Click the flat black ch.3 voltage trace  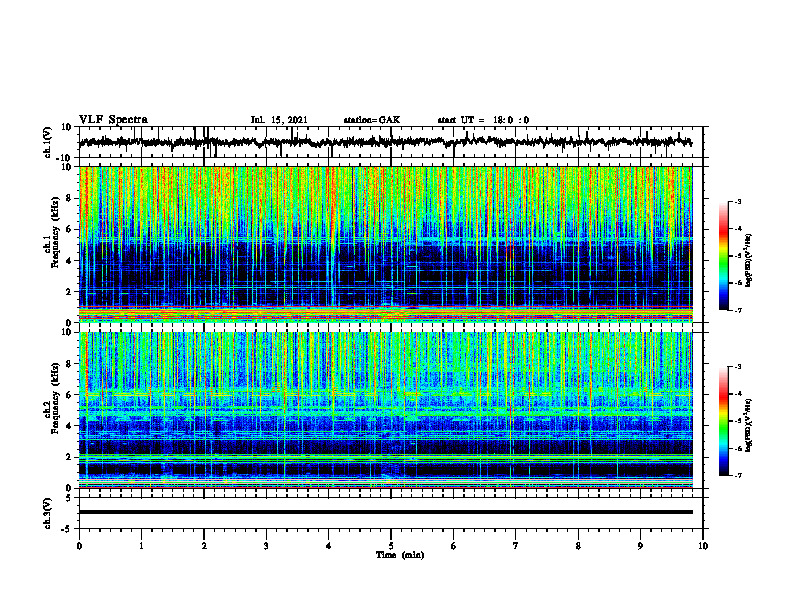[x=385, y=512]
